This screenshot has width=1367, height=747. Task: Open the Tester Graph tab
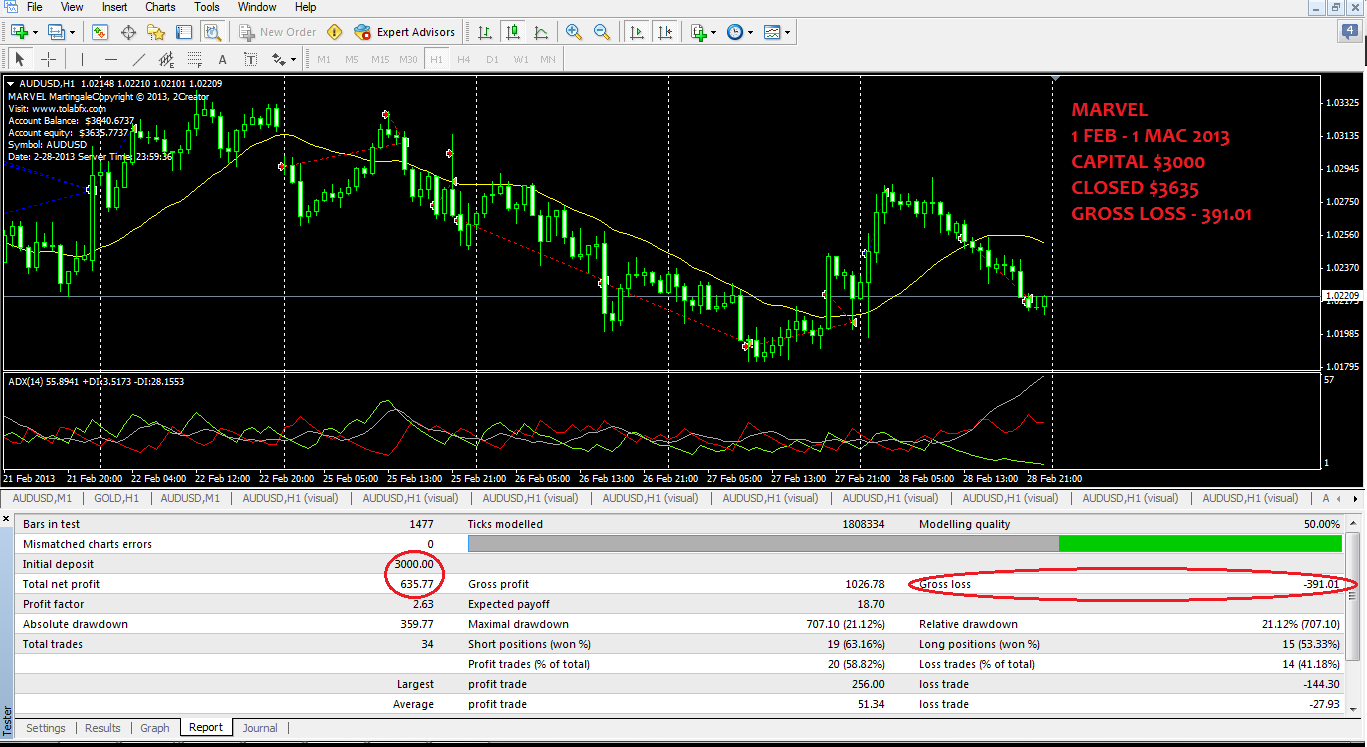(155, 728)
